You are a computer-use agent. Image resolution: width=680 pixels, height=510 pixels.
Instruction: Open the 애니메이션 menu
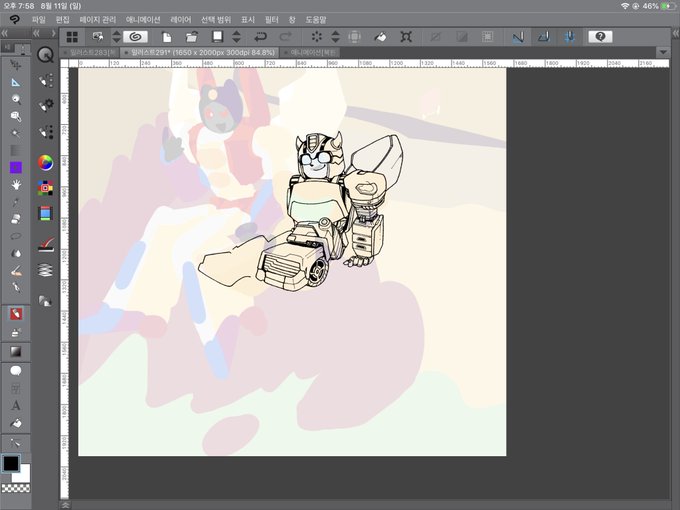[143, 20]
